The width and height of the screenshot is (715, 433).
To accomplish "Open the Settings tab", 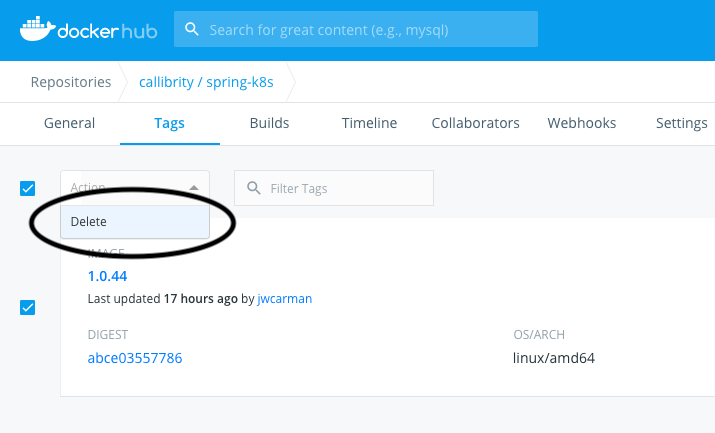I will [682, 123].
